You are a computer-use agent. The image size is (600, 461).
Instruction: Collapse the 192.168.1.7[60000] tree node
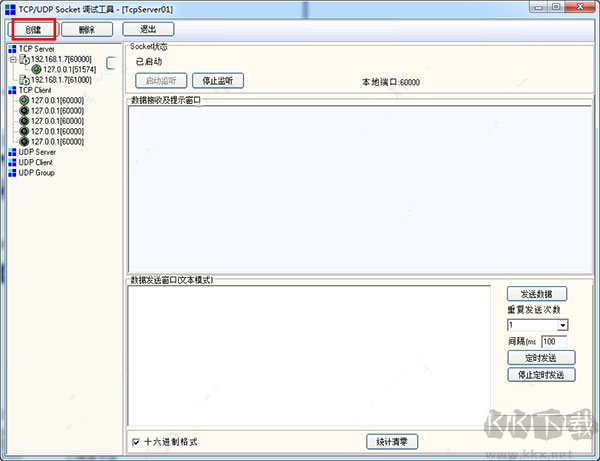[x=13, y=59]
